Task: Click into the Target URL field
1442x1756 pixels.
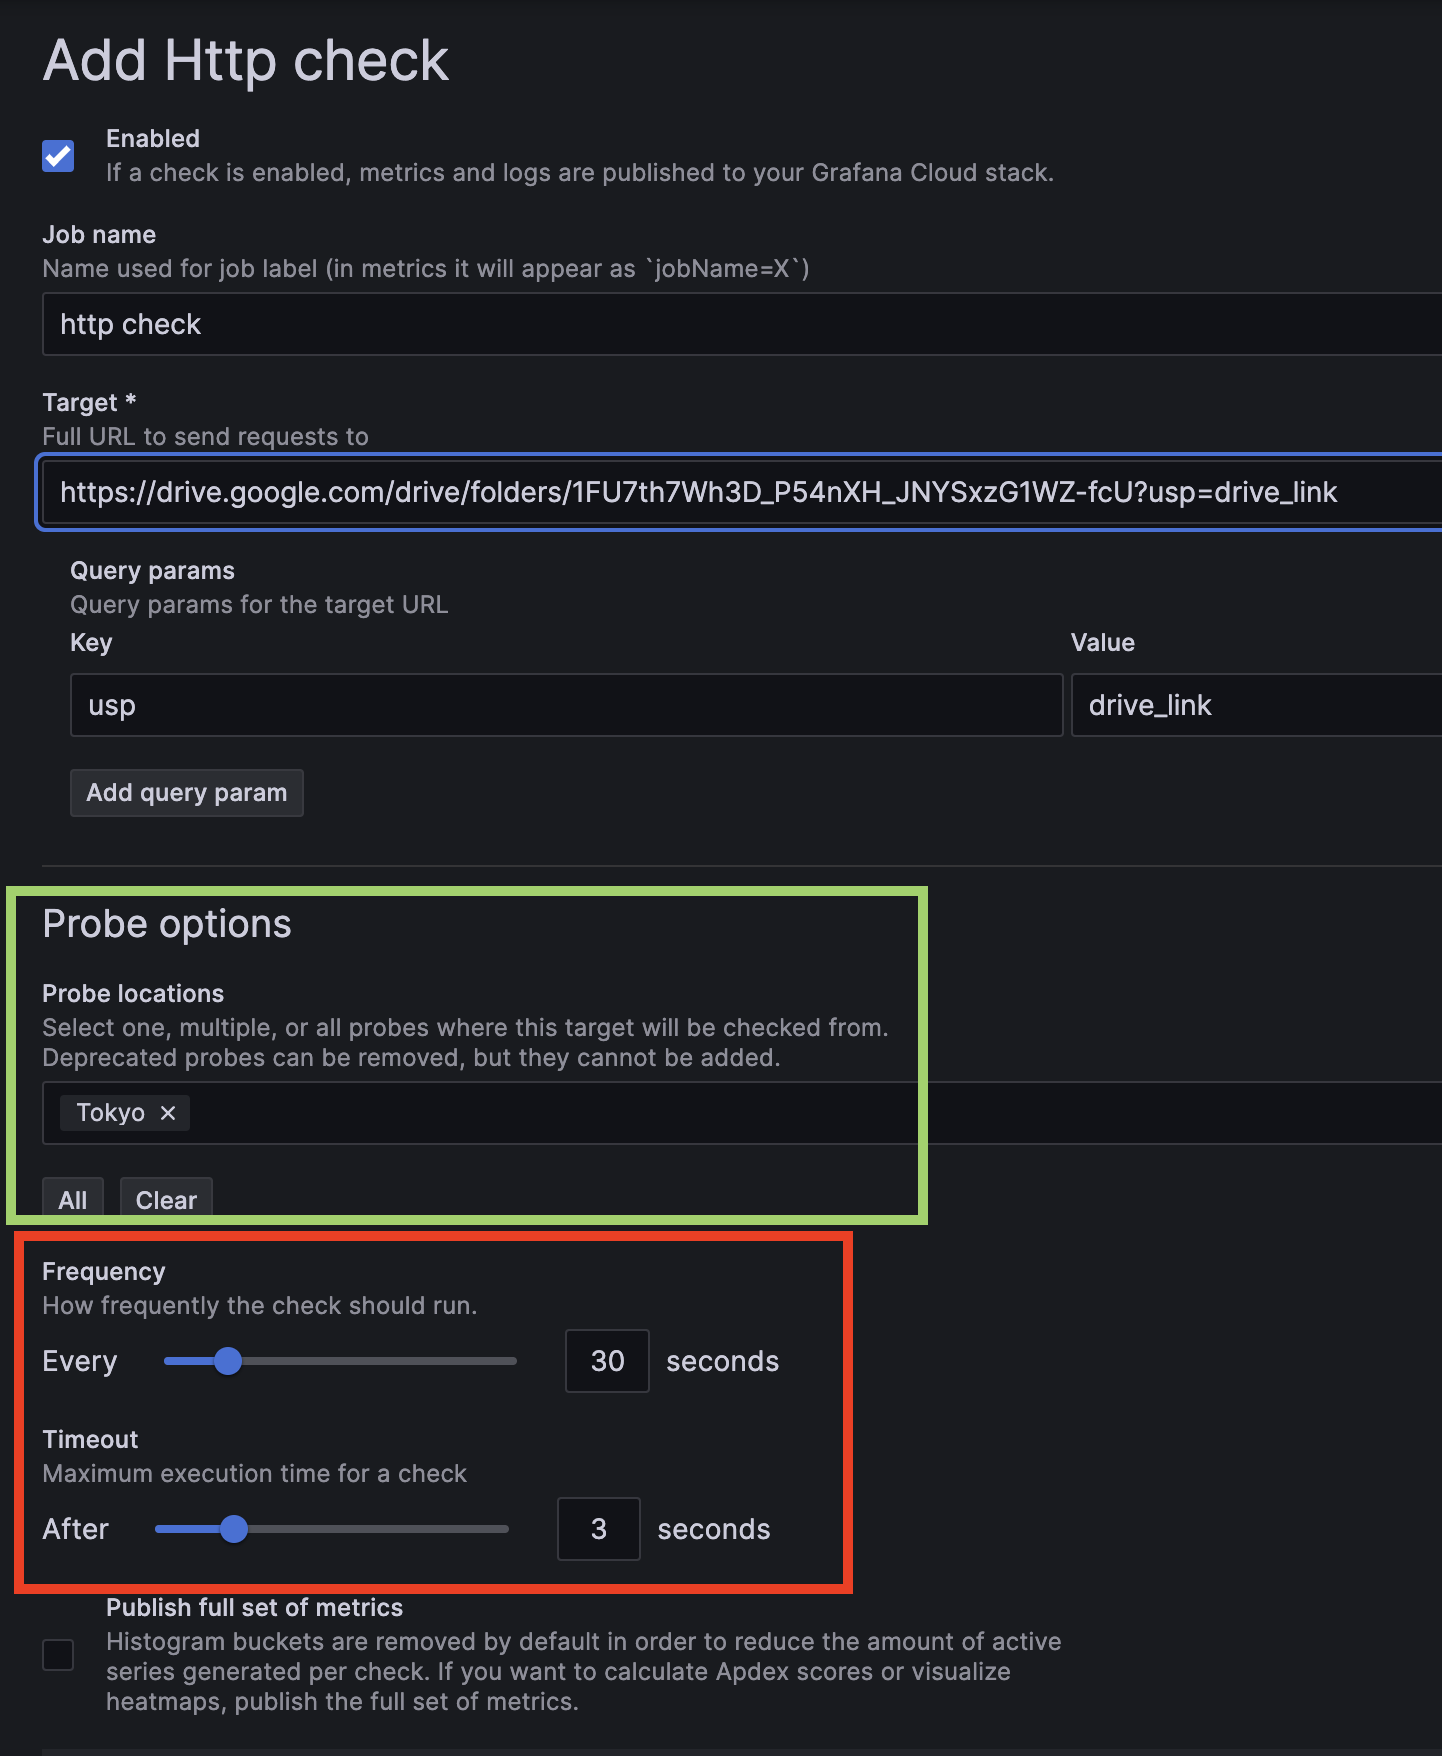Action: pyautogui.click(x=742, y=492)
